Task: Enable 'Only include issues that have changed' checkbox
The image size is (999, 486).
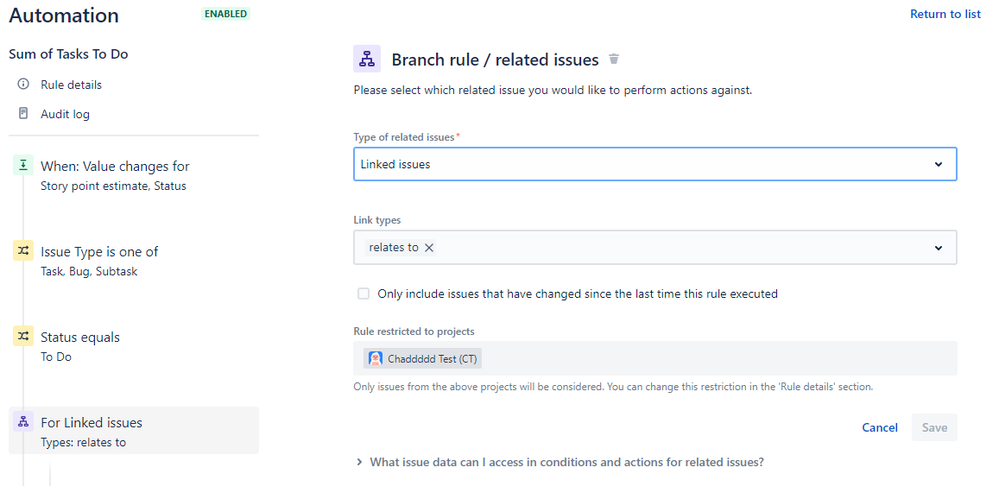Action: 363,294
